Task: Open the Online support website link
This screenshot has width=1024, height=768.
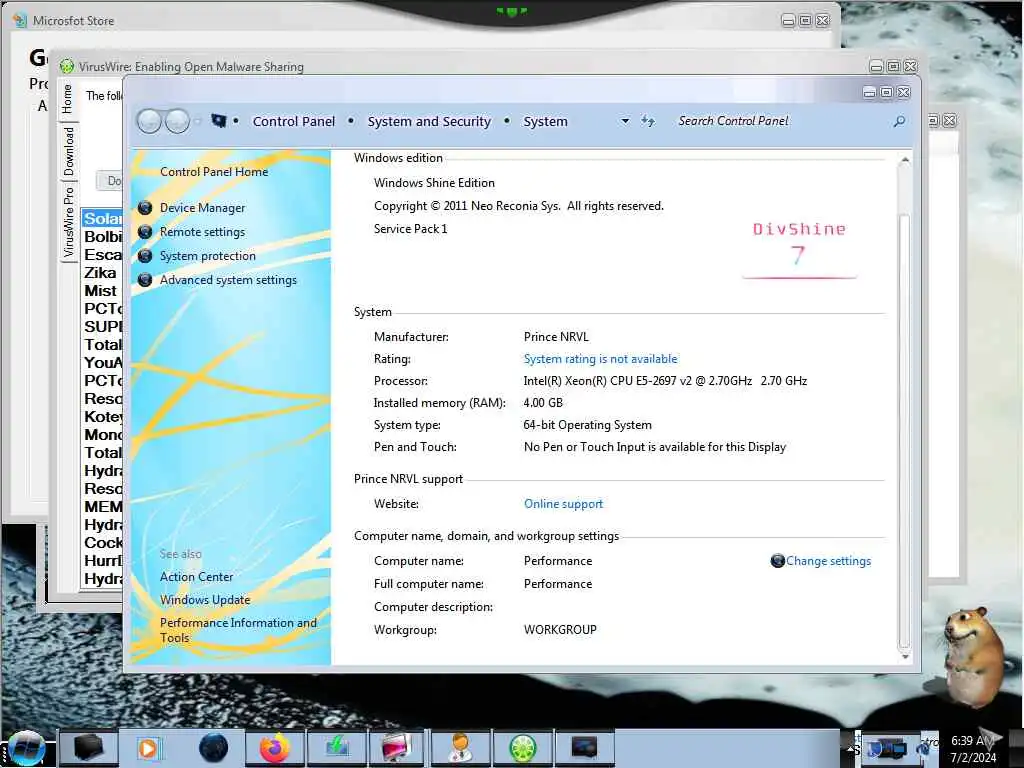Action: [x=563, y=504]
